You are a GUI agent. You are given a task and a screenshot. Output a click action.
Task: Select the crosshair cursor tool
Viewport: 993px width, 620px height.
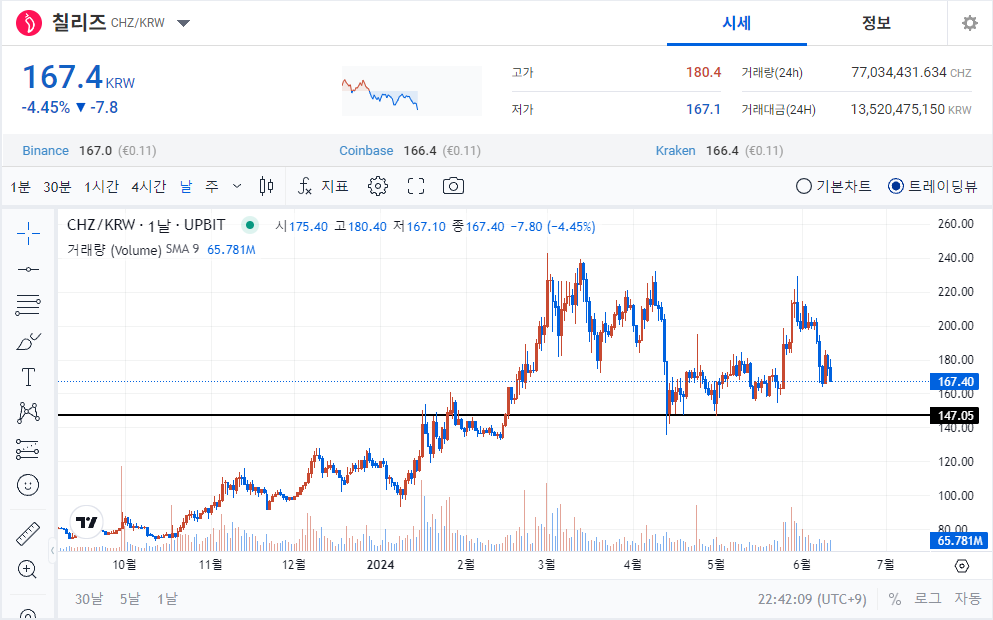point(28,234)
